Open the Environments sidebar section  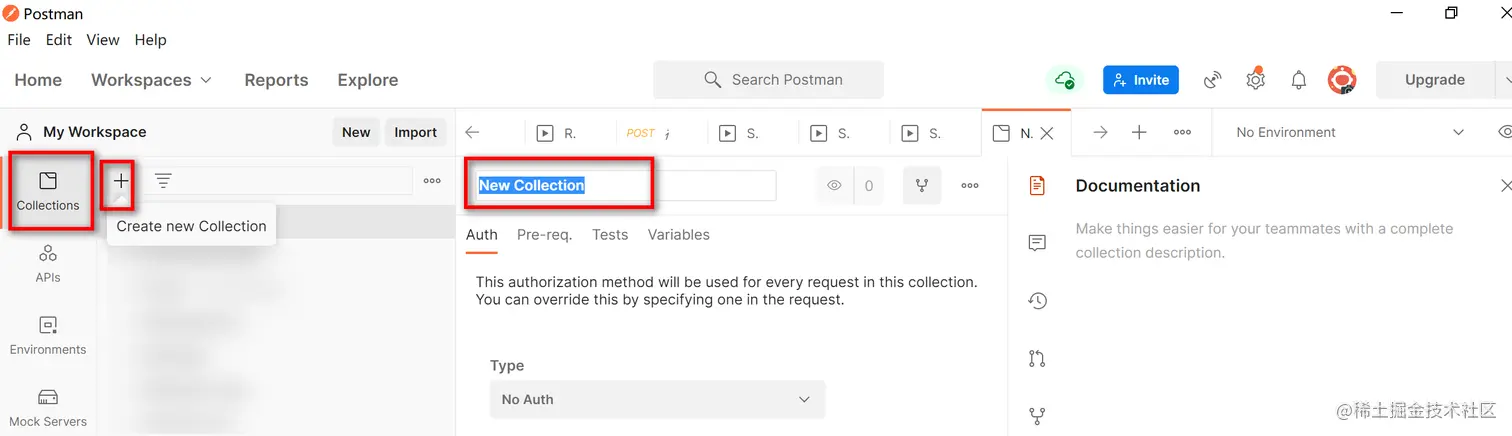[x=48, y=336]
